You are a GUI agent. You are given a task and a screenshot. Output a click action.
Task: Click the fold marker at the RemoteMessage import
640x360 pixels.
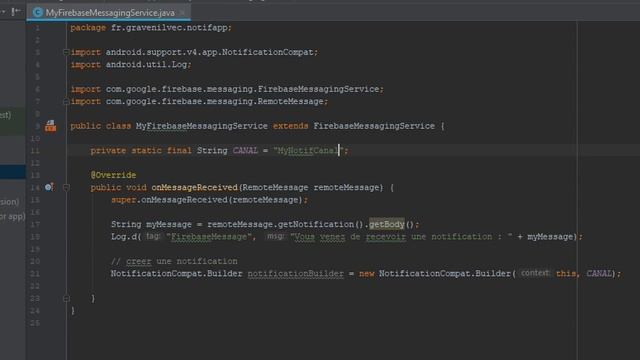coord(66,101)
